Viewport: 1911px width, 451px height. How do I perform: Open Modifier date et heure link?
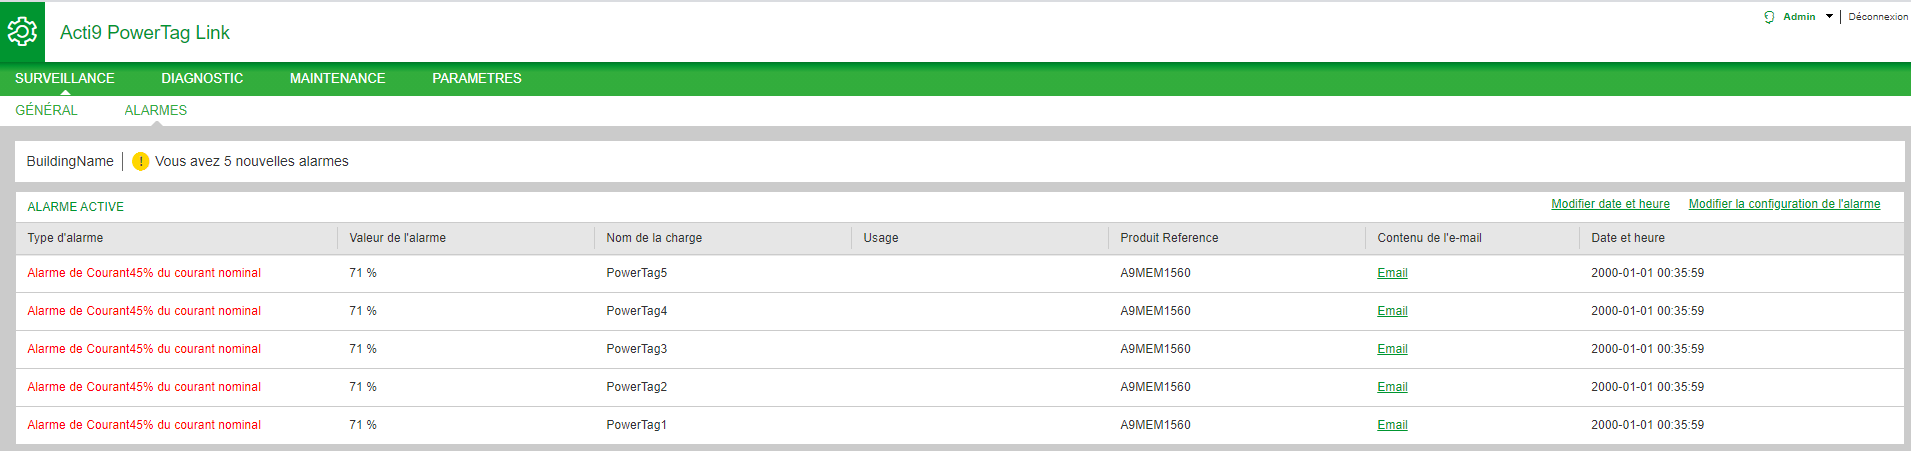pyautogui.click(x=1610, y=204)
